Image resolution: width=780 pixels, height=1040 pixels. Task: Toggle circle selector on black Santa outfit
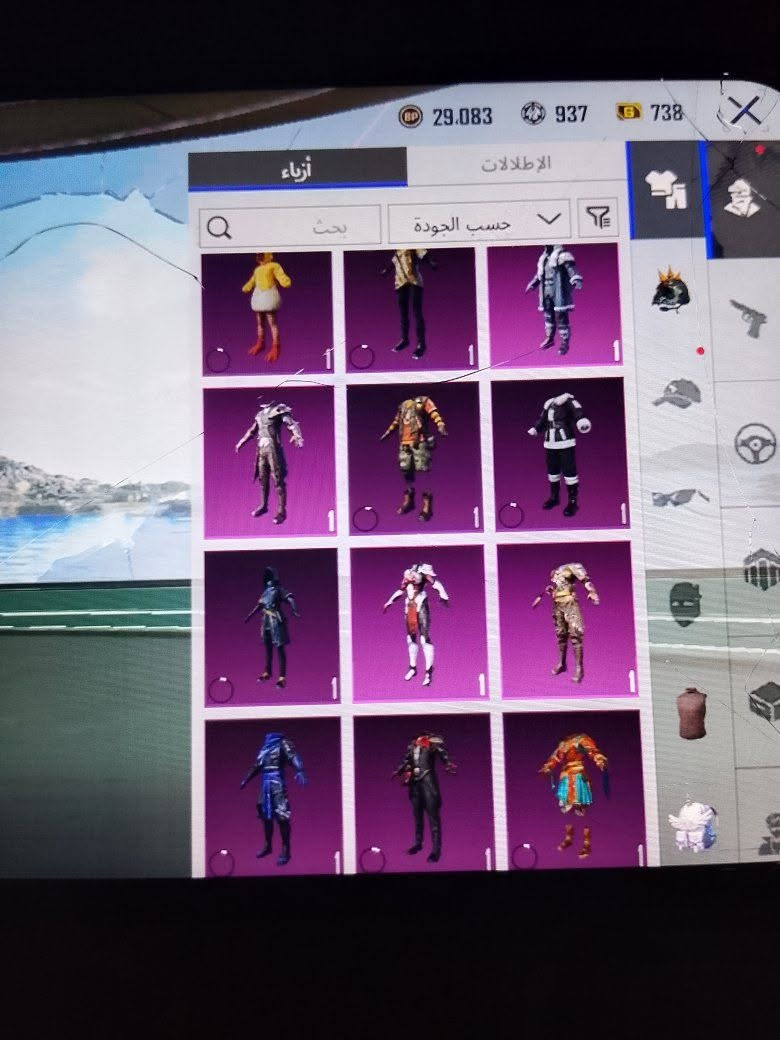coord(511,515)
